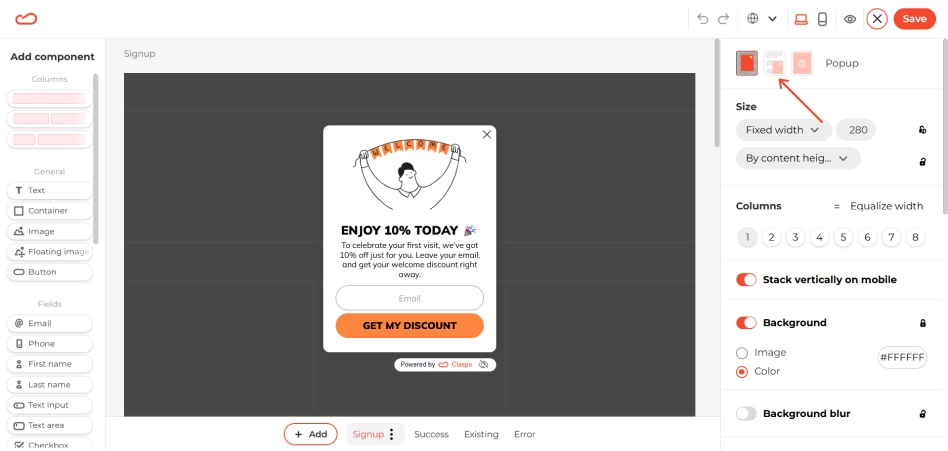Open the Fixed width dropdown

coord(782,130)
